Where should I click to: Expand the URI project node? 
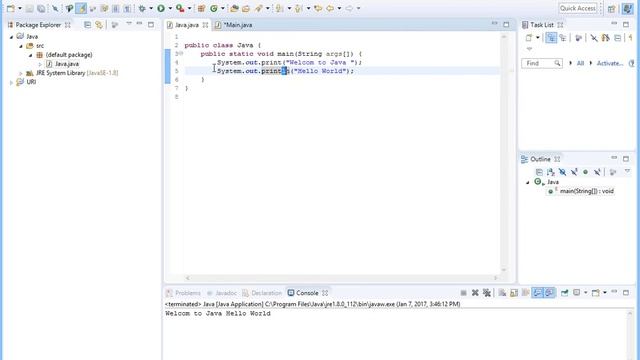point(11,82)
